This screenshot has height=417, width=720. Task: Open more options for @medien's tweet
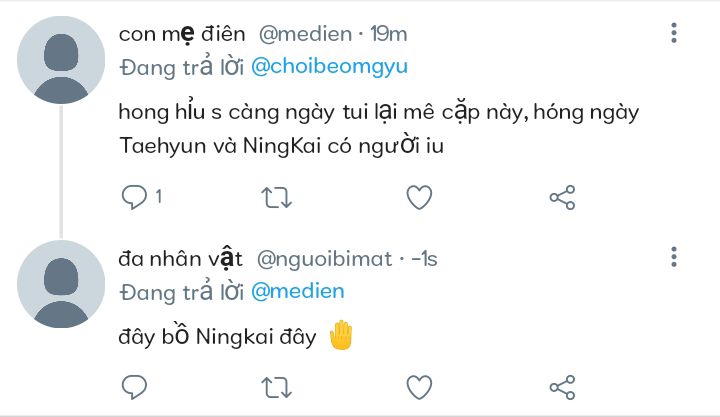pyautogui.click(x=674, y=33)
